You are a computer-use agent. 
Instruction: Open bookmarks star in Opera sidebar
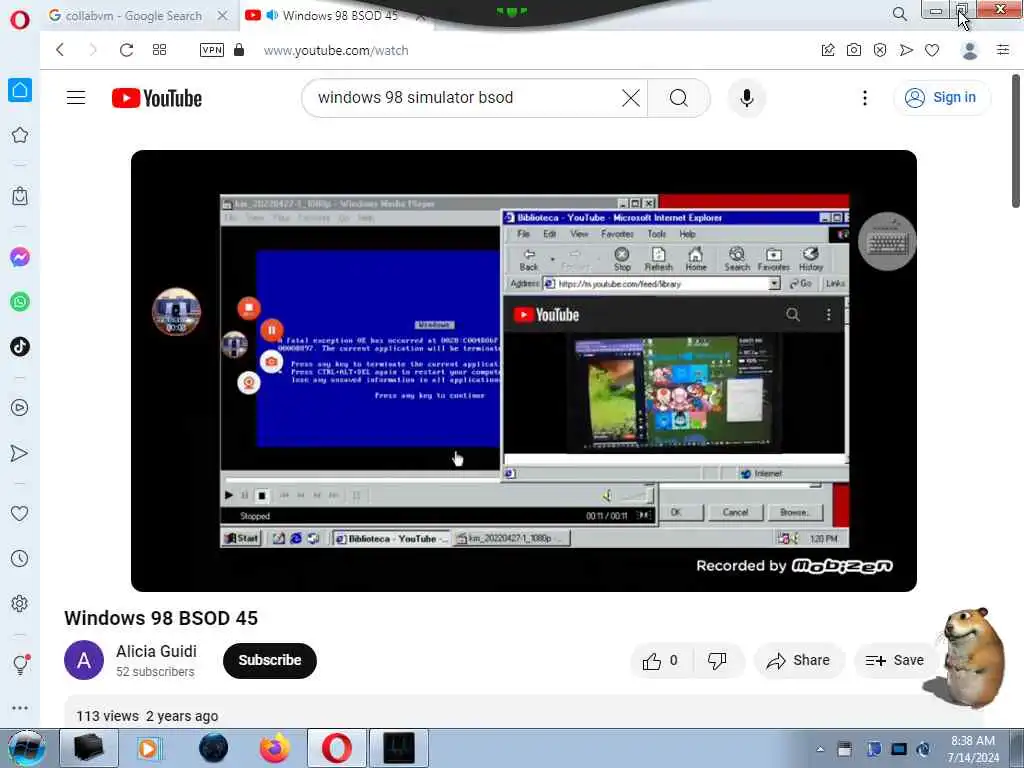pyautogui.click(x=20, y=135)
